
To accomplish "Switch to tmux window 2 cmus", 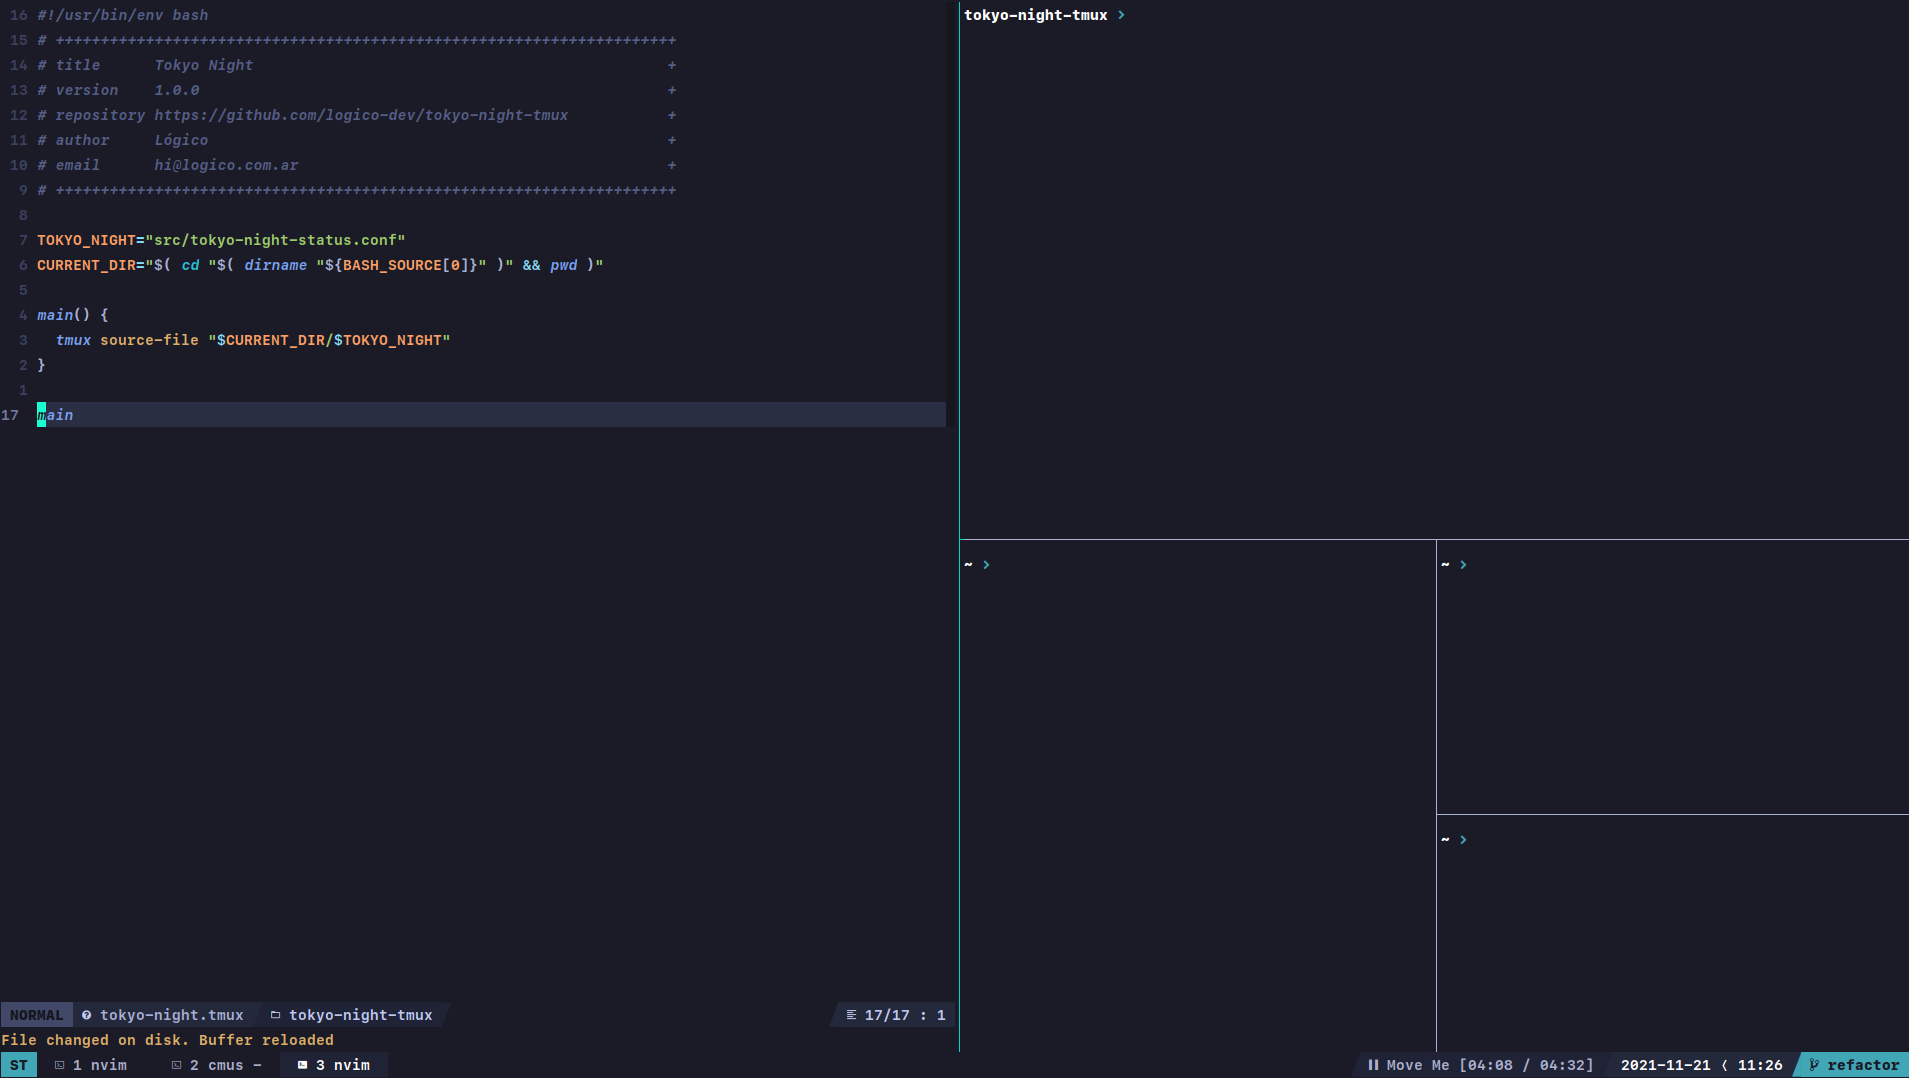I will (216, 1065).
